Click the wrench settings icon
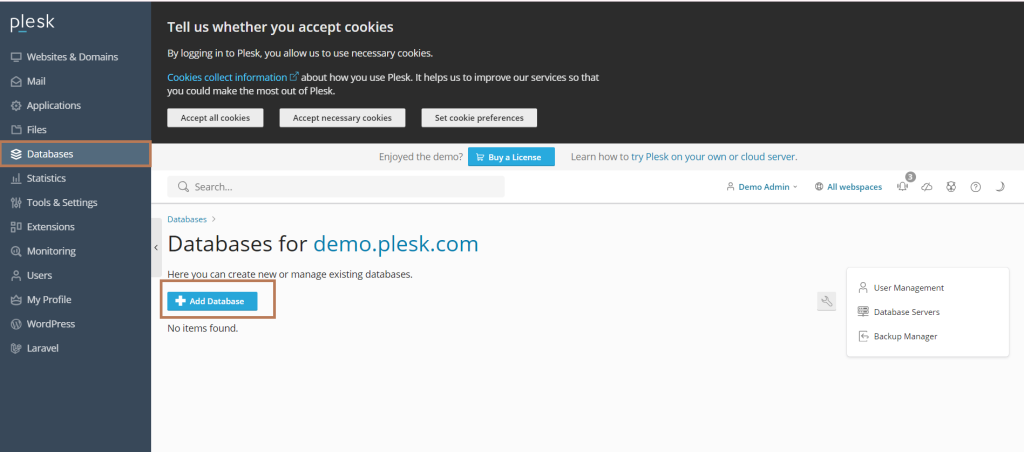This screenshot has width=1024, height=452. [x=826, y=301]
